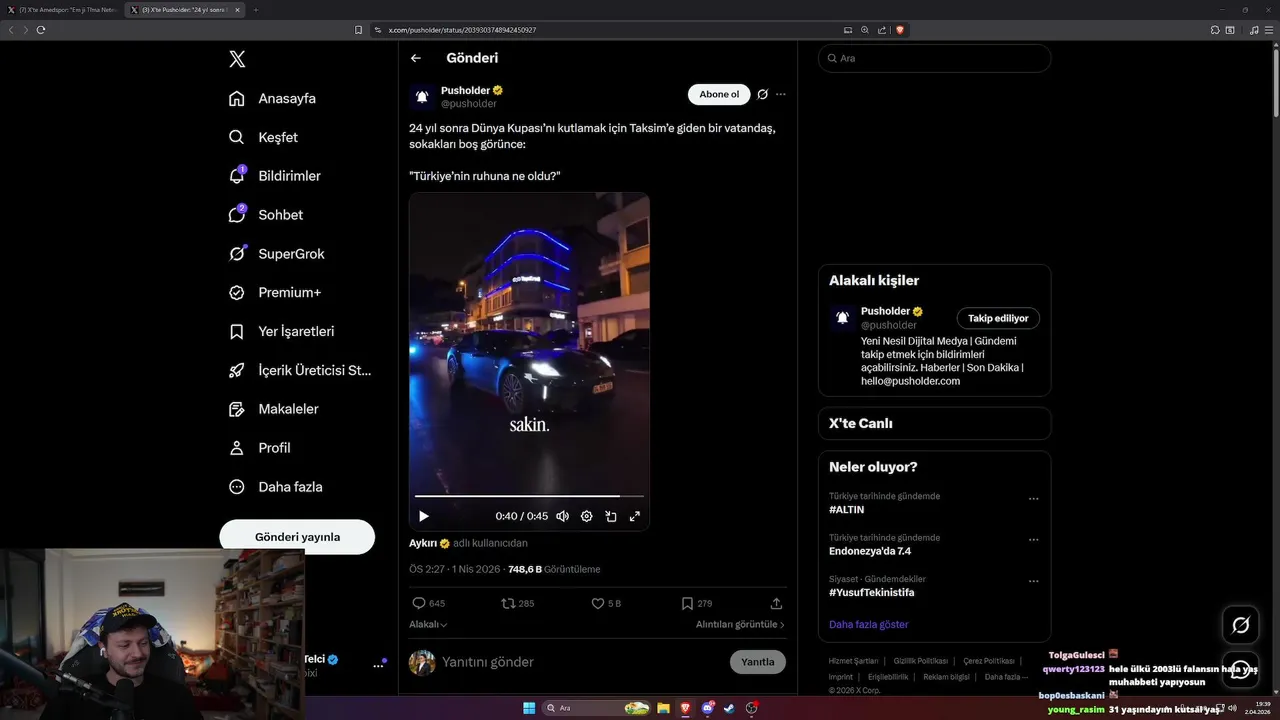Like the post with 5 B likes

(607, 604)
